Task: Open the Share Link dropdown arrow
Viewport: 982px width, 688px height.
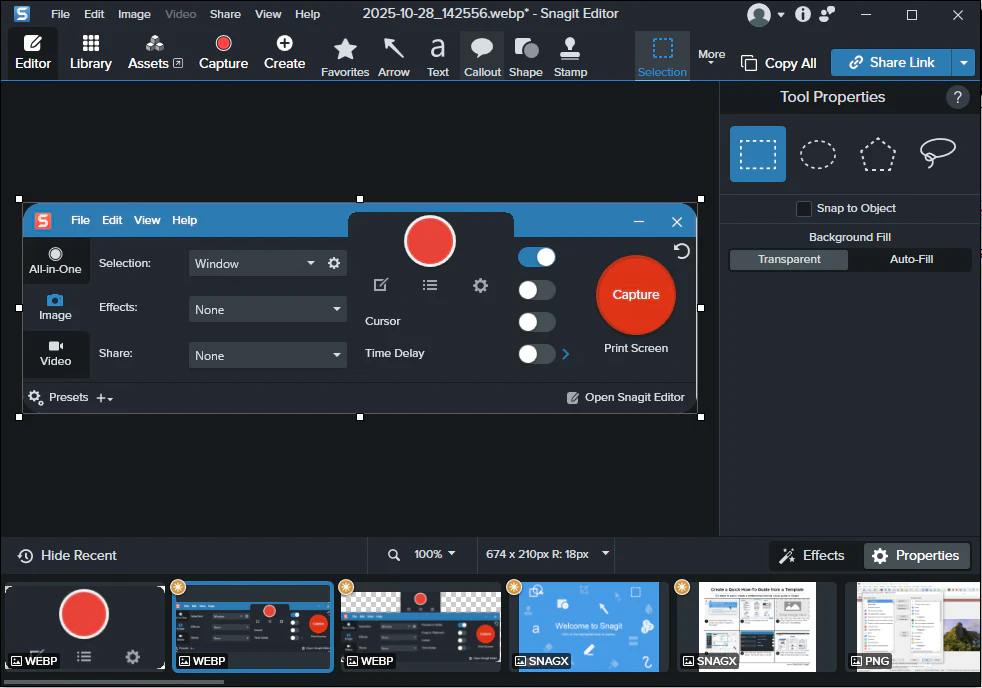Action: point(963,63)
